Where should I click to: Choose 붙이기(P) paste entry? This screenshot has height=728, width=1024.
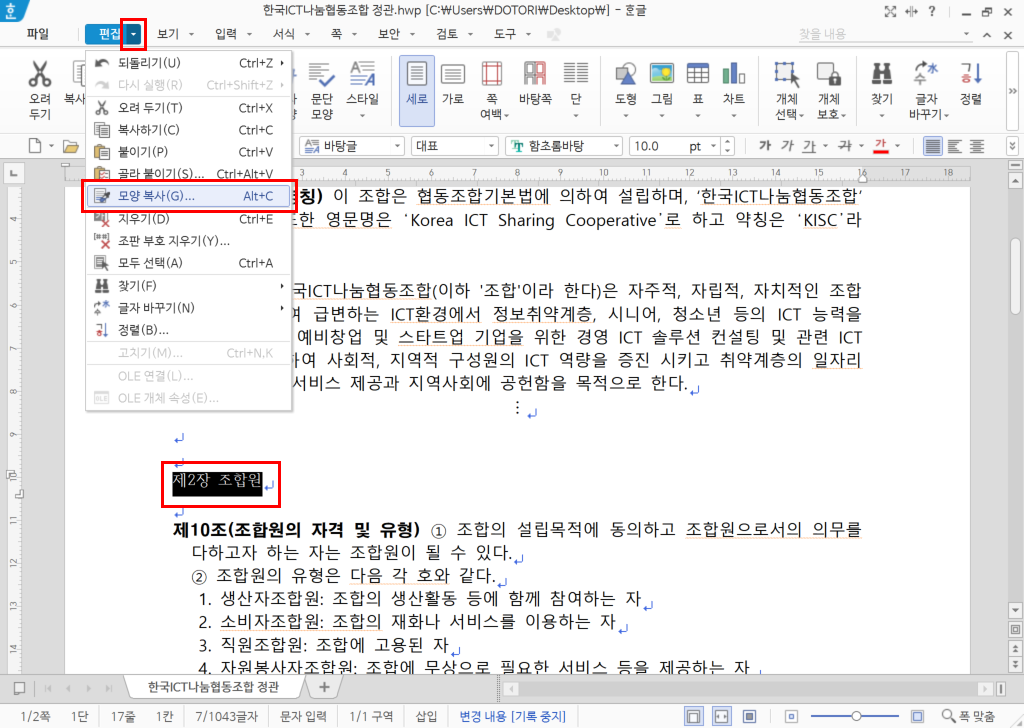(189, 151)
